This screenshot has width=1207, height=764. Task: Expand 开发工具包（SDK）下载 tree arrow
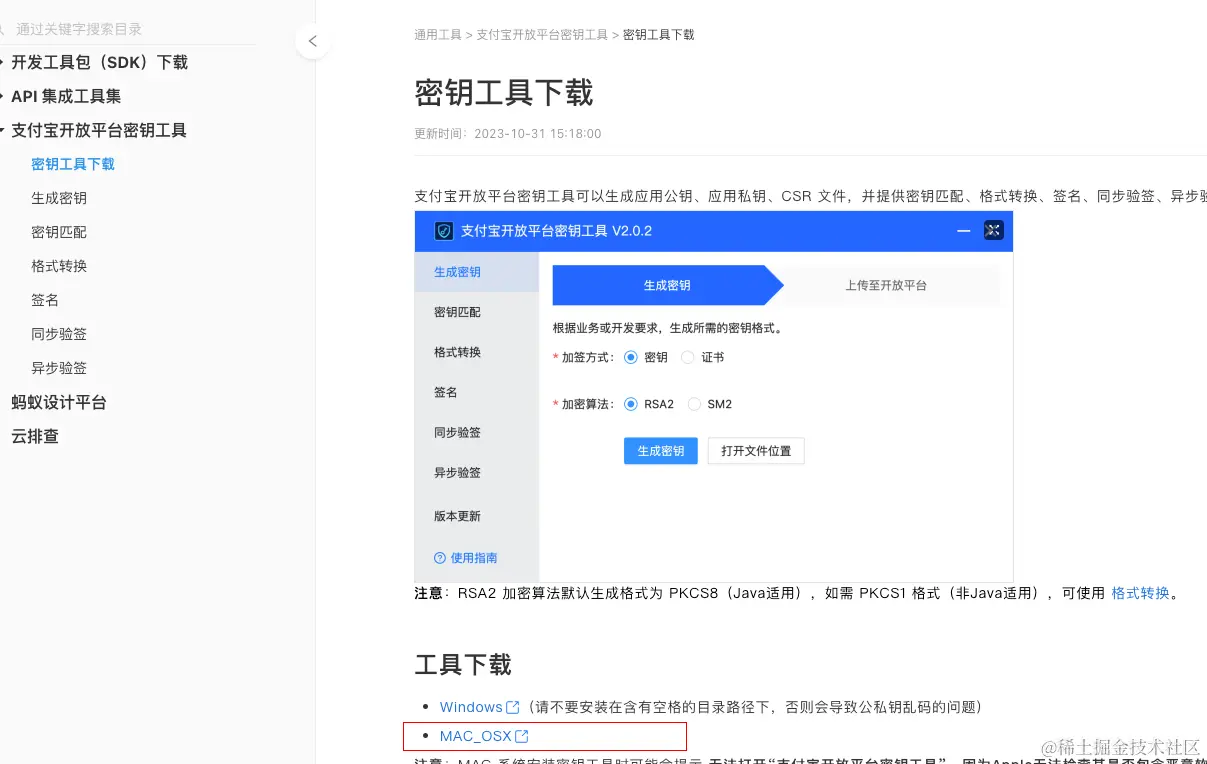(x=3, y=62)
